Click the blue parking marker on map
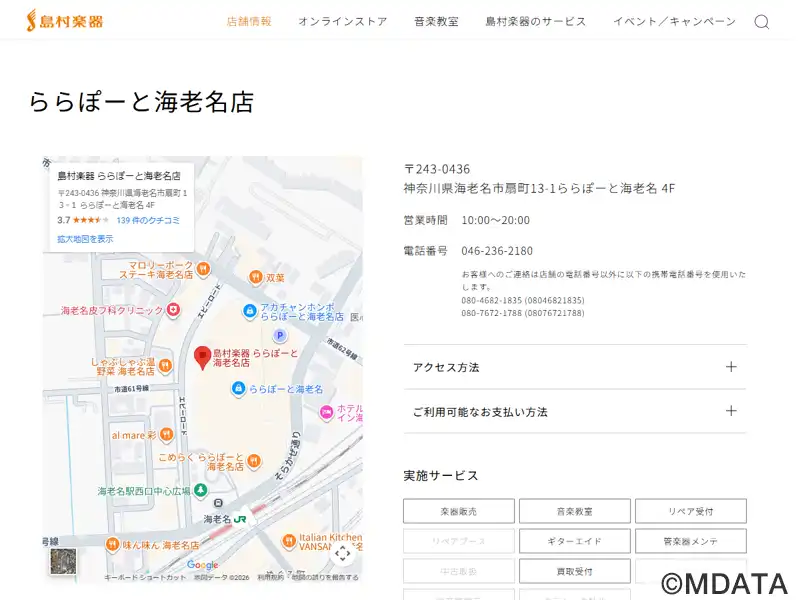This screenshot has width=800, height=600. pos(280,336)
